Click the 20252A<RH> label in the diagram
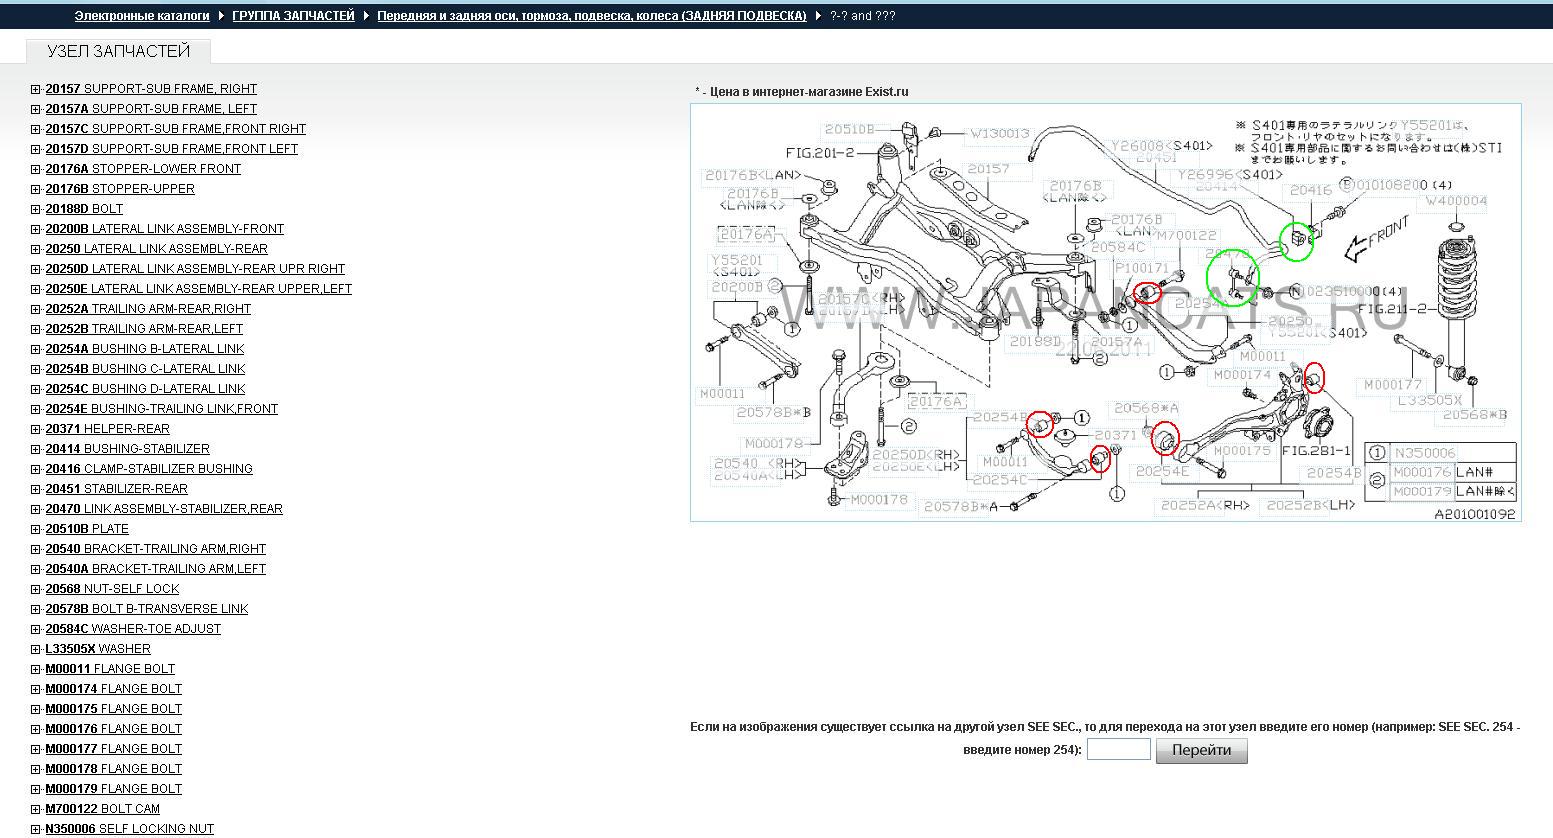The width and height of the screenshot is (1553, 838). [1205, 506]
